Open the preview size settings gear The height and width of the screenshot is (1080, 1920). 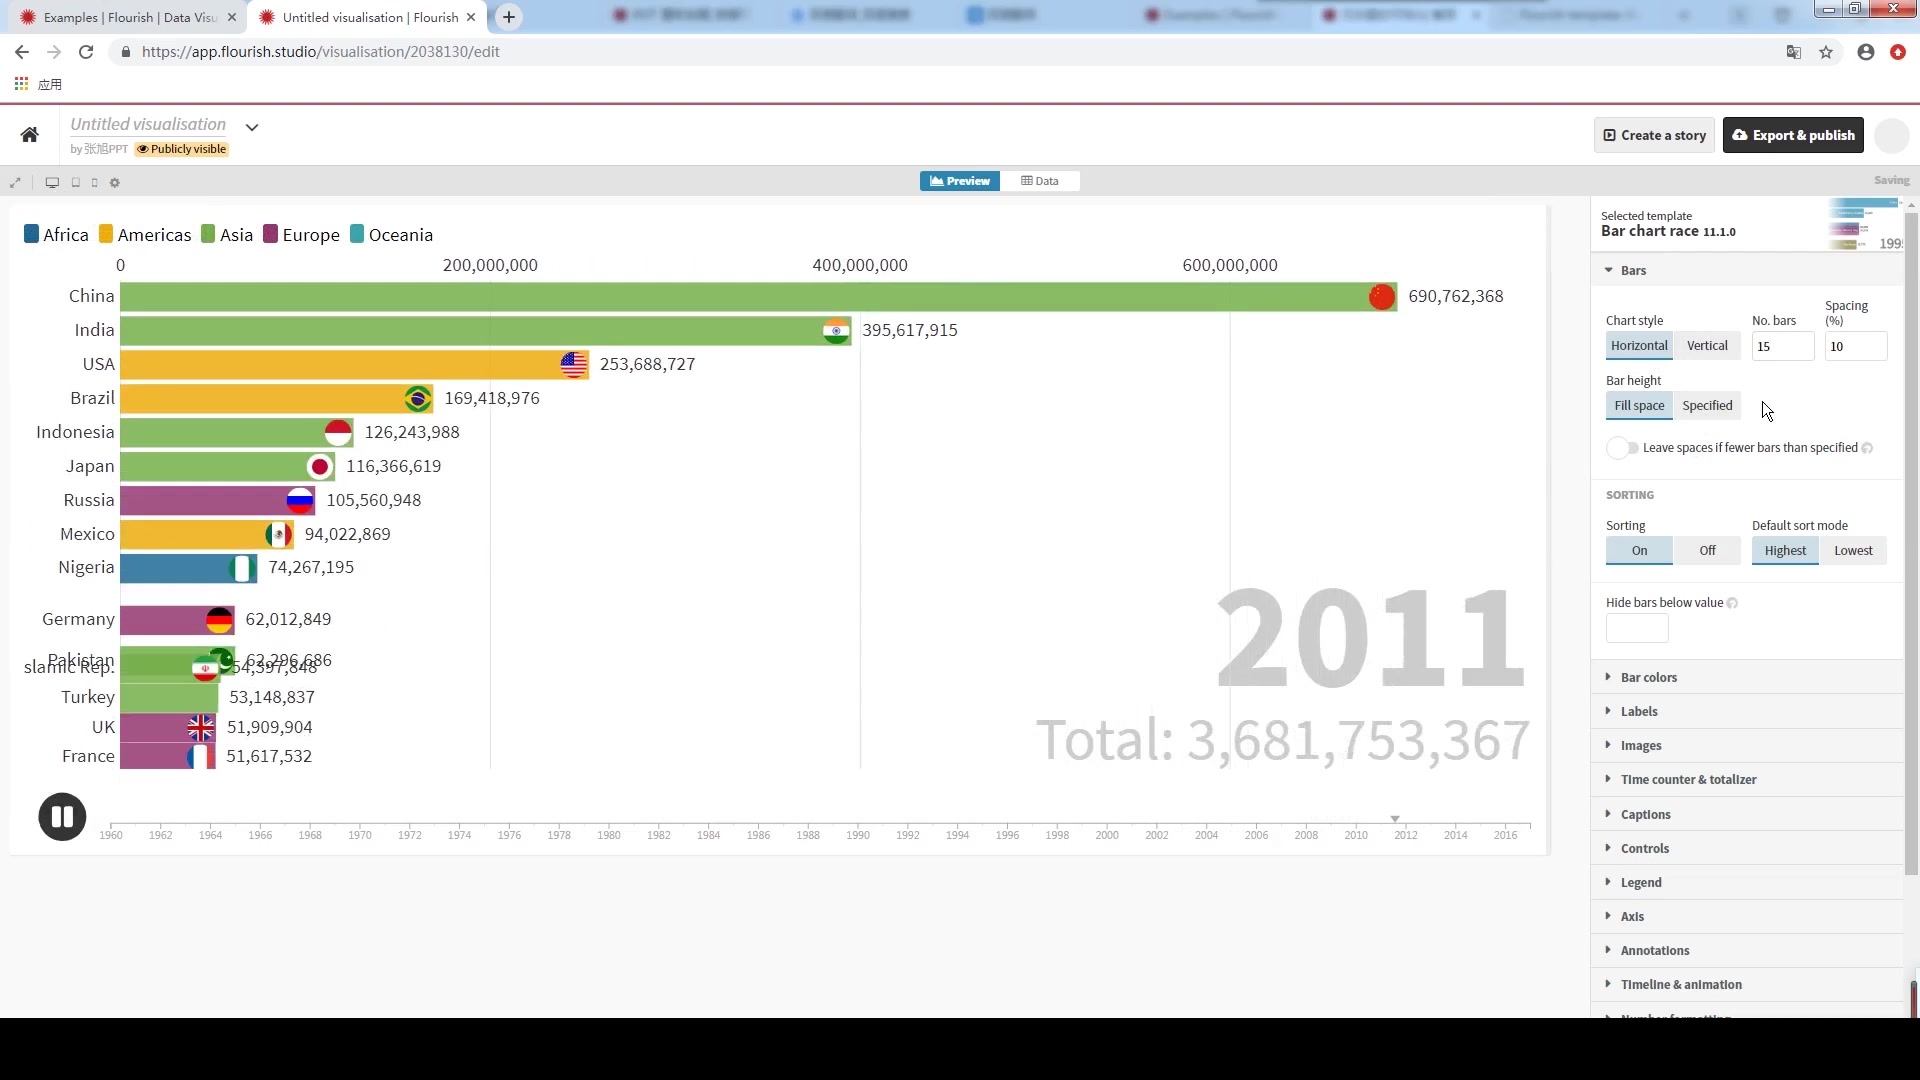[115, 183]
